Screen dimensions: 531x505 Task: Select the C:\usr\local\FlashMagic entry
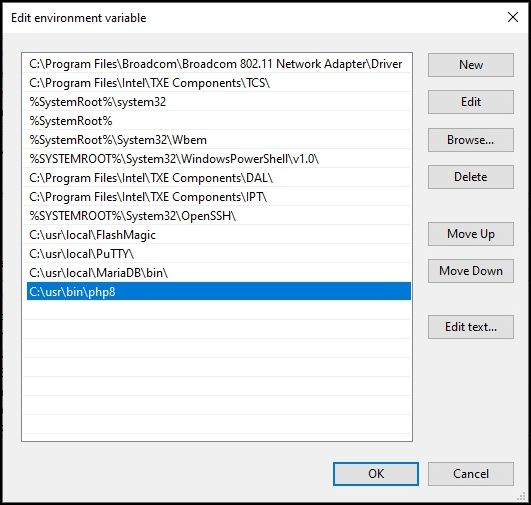point(219,235)
